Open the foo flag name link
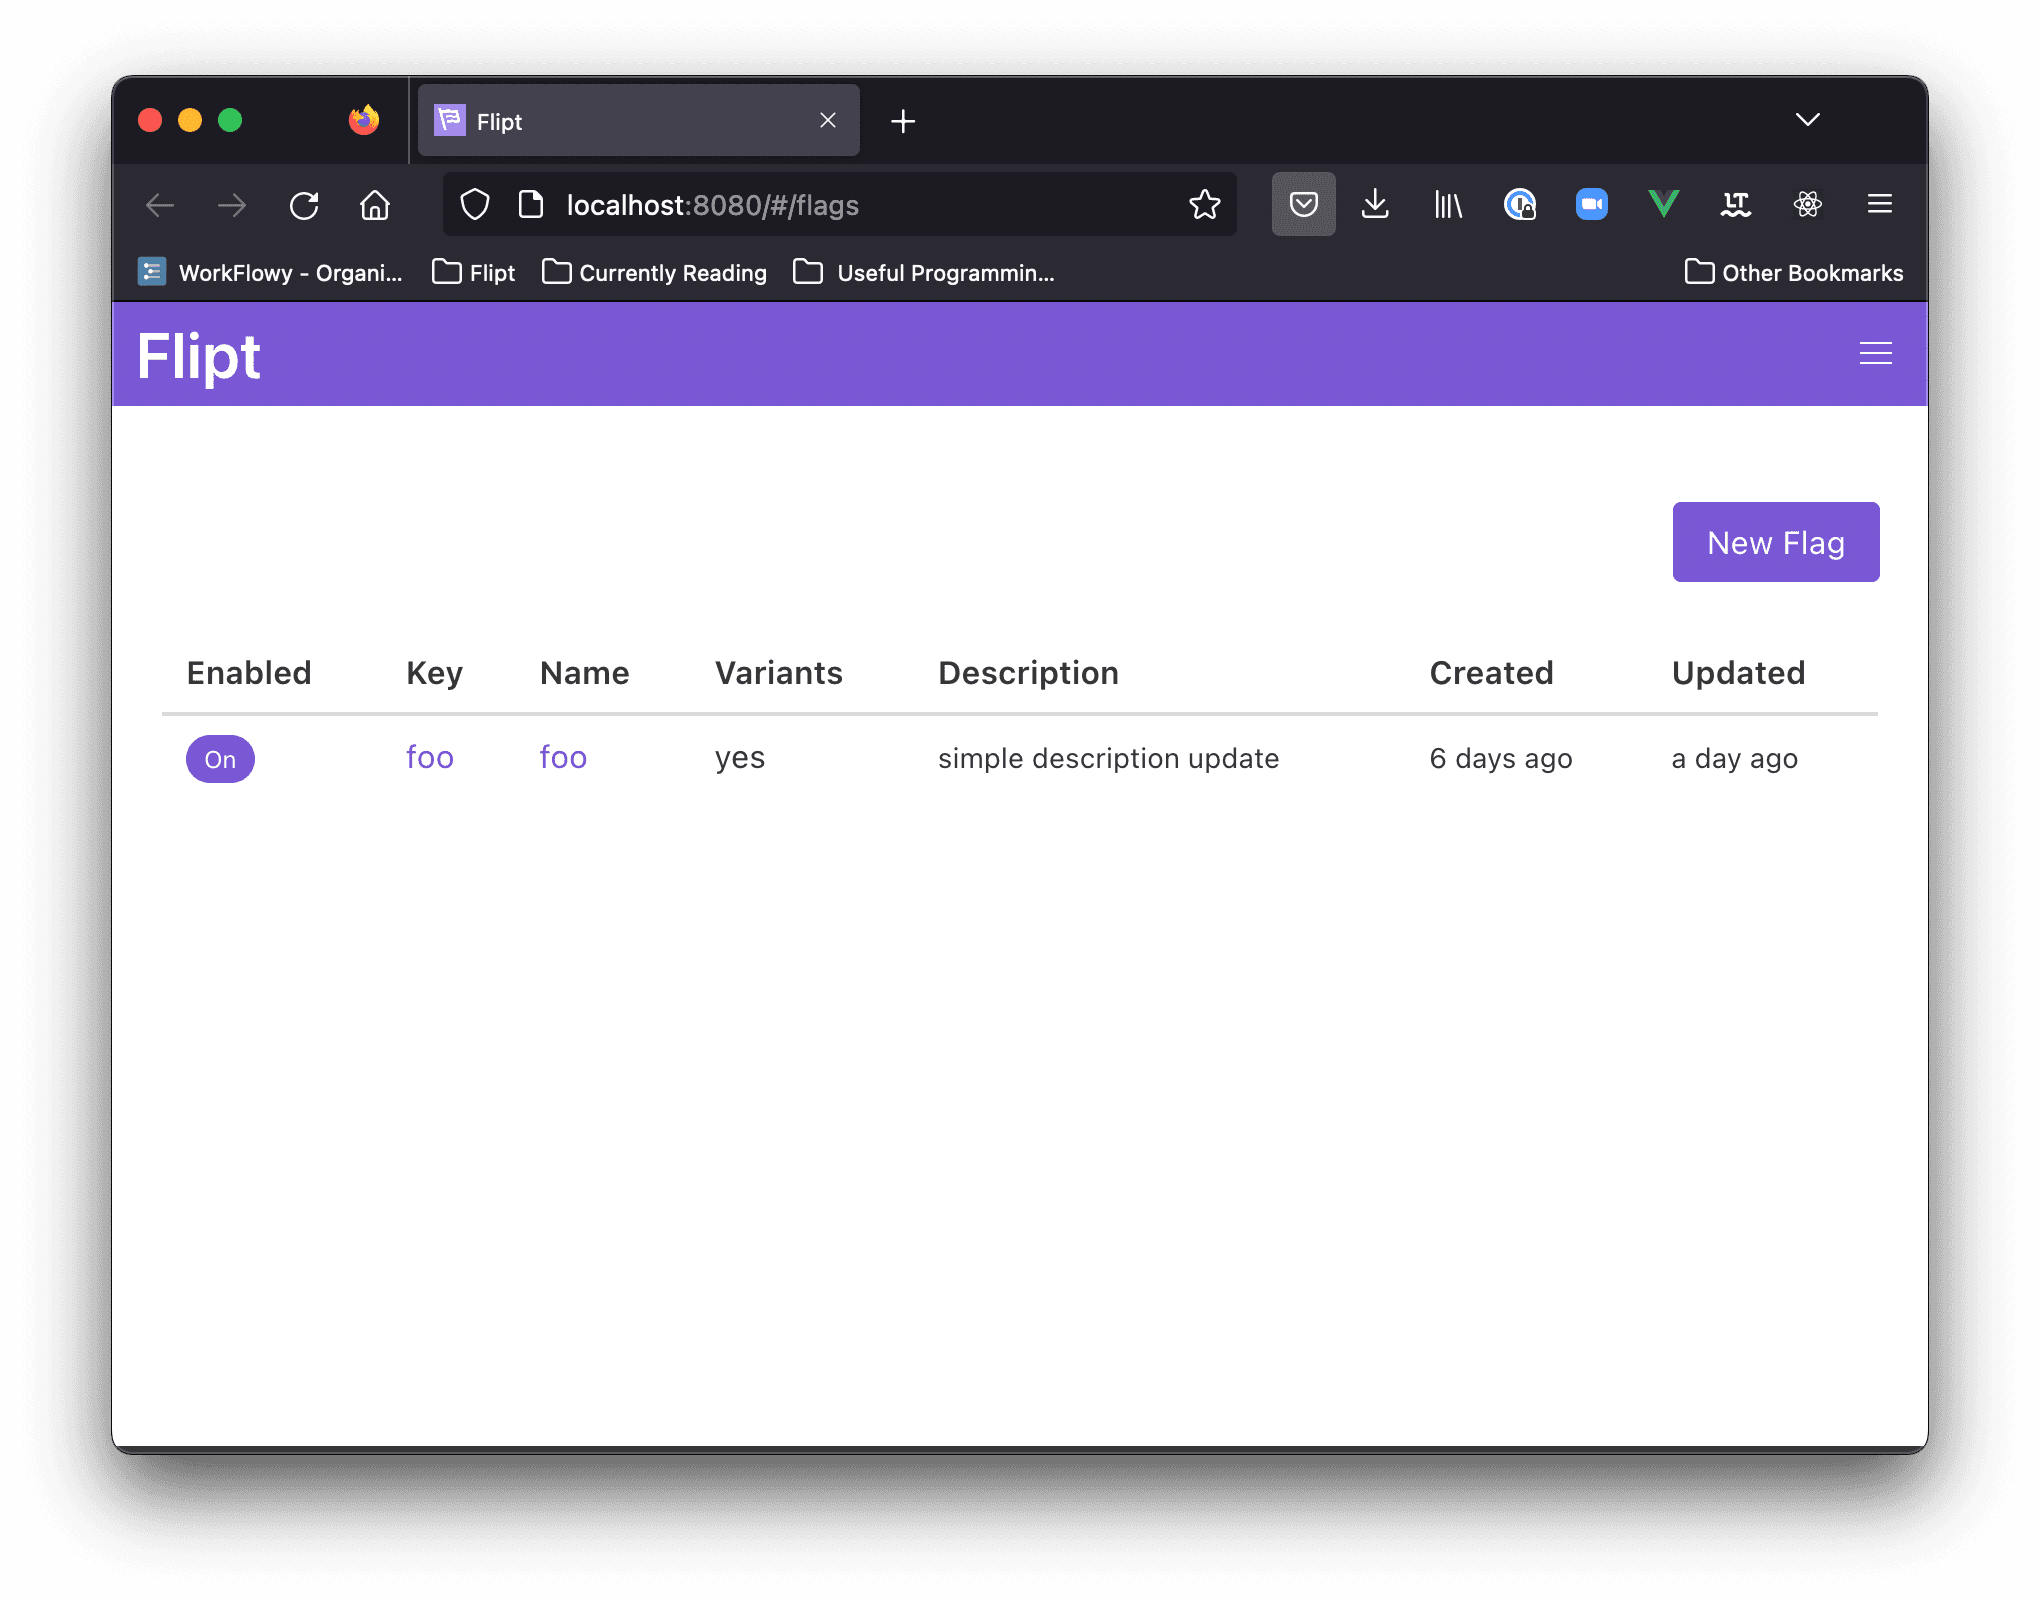The height and width of the screenshot is (1602, 2040). (563, 757)
